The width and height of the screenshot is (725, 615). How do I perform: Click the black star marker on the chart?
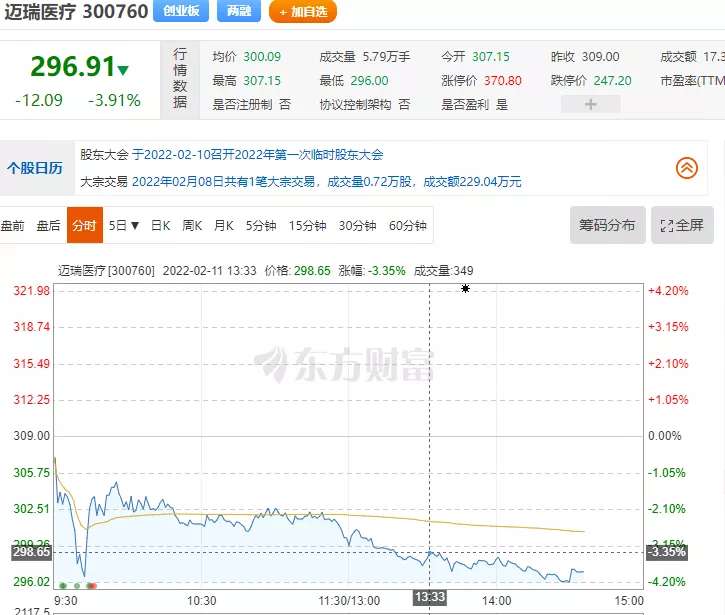pyautogui.click(x=465, y=289)
